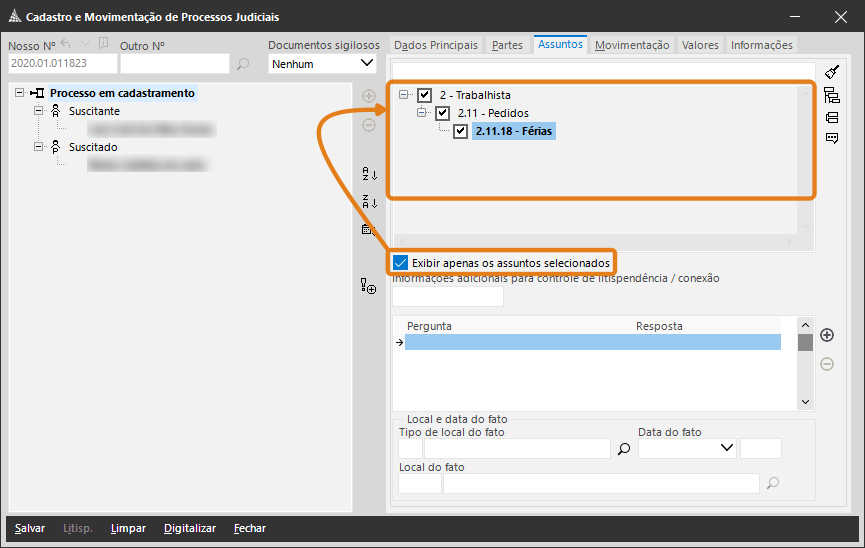Uncheck the 2 - Trabalhista checkbox

pyautogui.click(x=425, y=95)
